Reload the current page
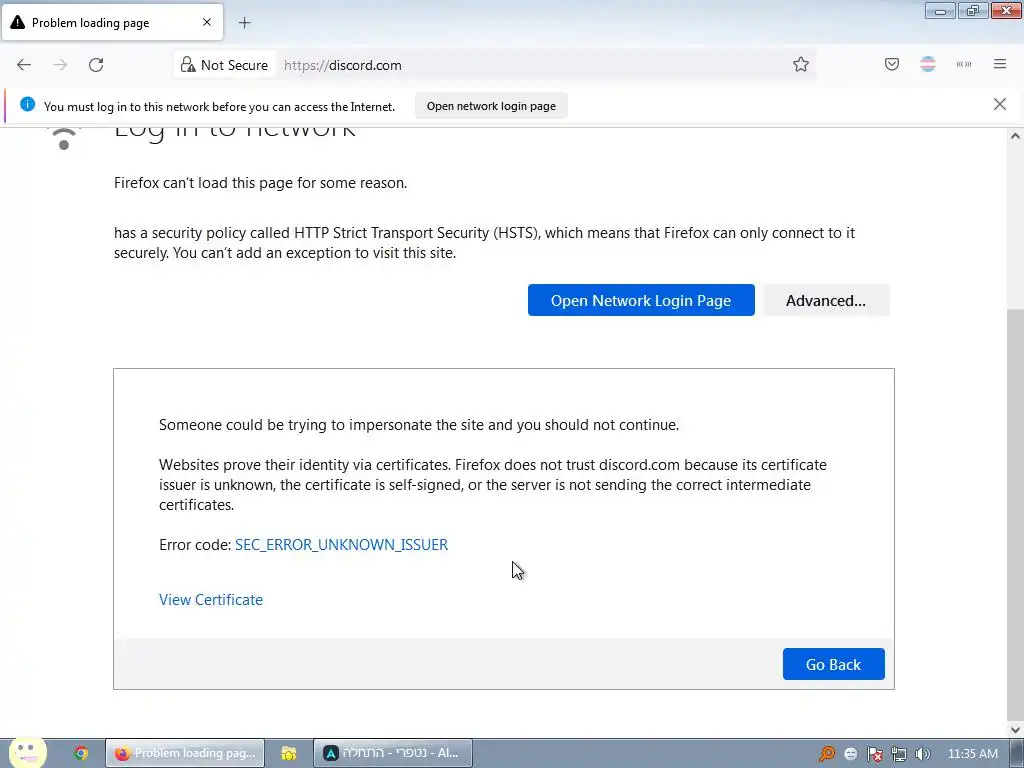Image resolution: width=1024 pixels, height=768 pixels. coord(96,65)
